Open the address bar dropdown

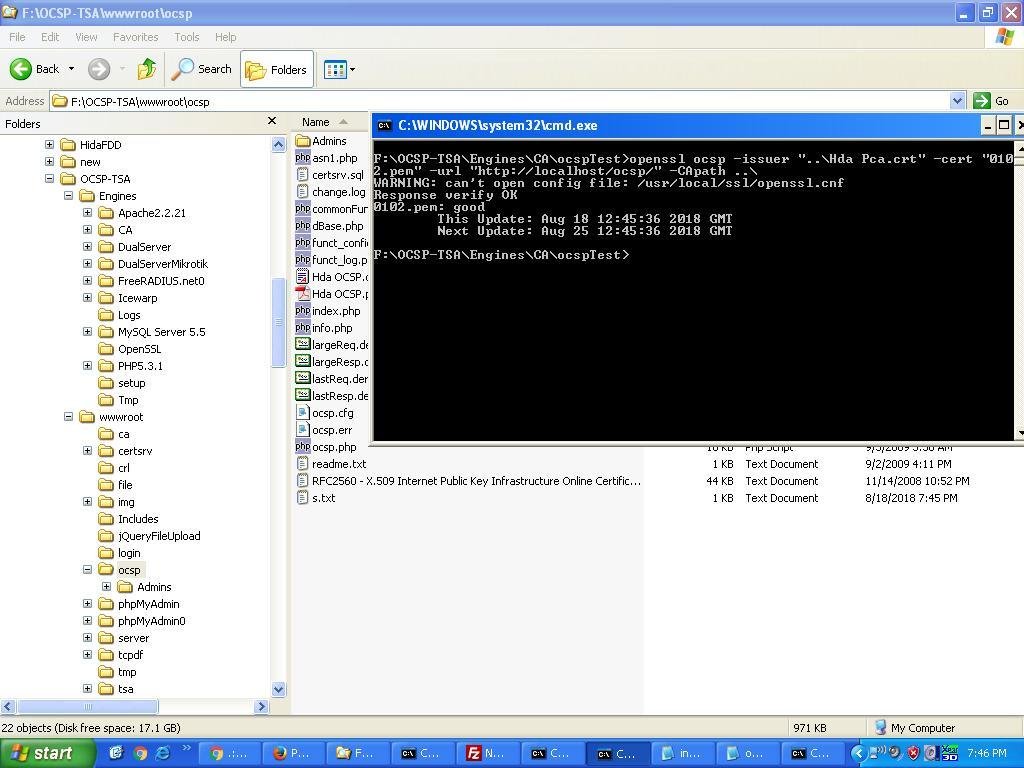(958, 100)
